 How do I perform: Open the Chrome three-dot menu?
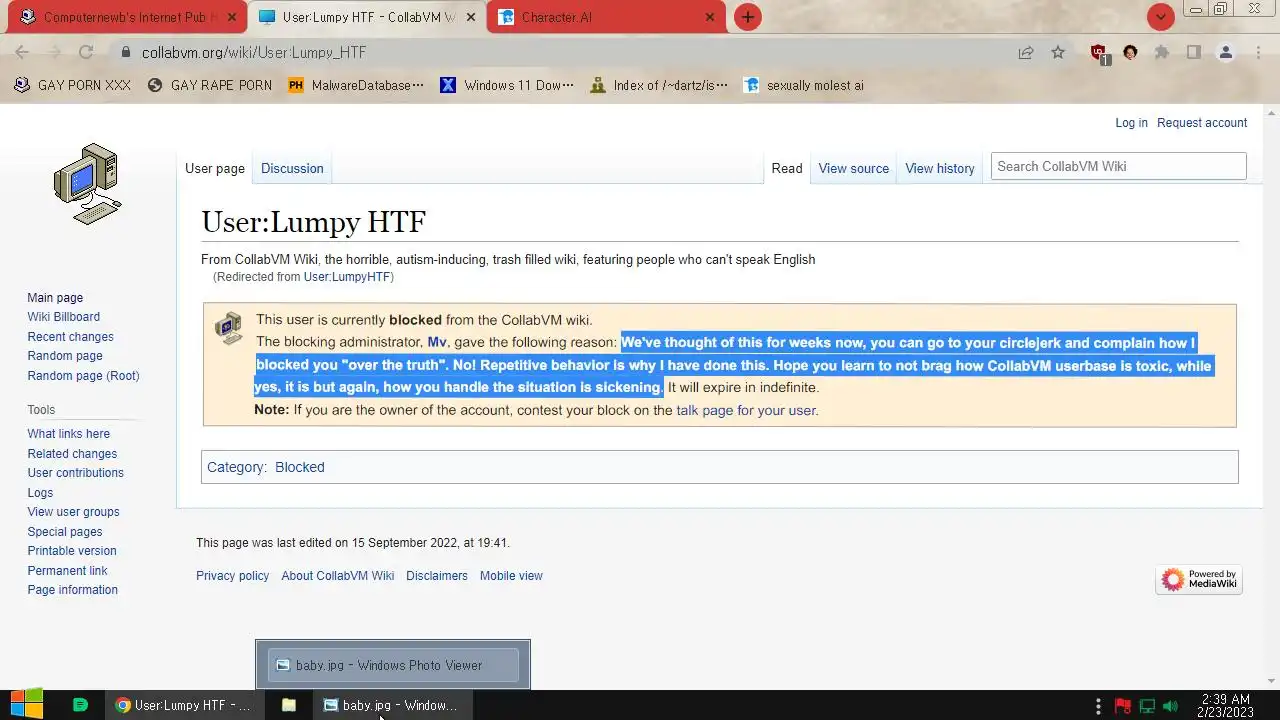[x=1258, y=52]
